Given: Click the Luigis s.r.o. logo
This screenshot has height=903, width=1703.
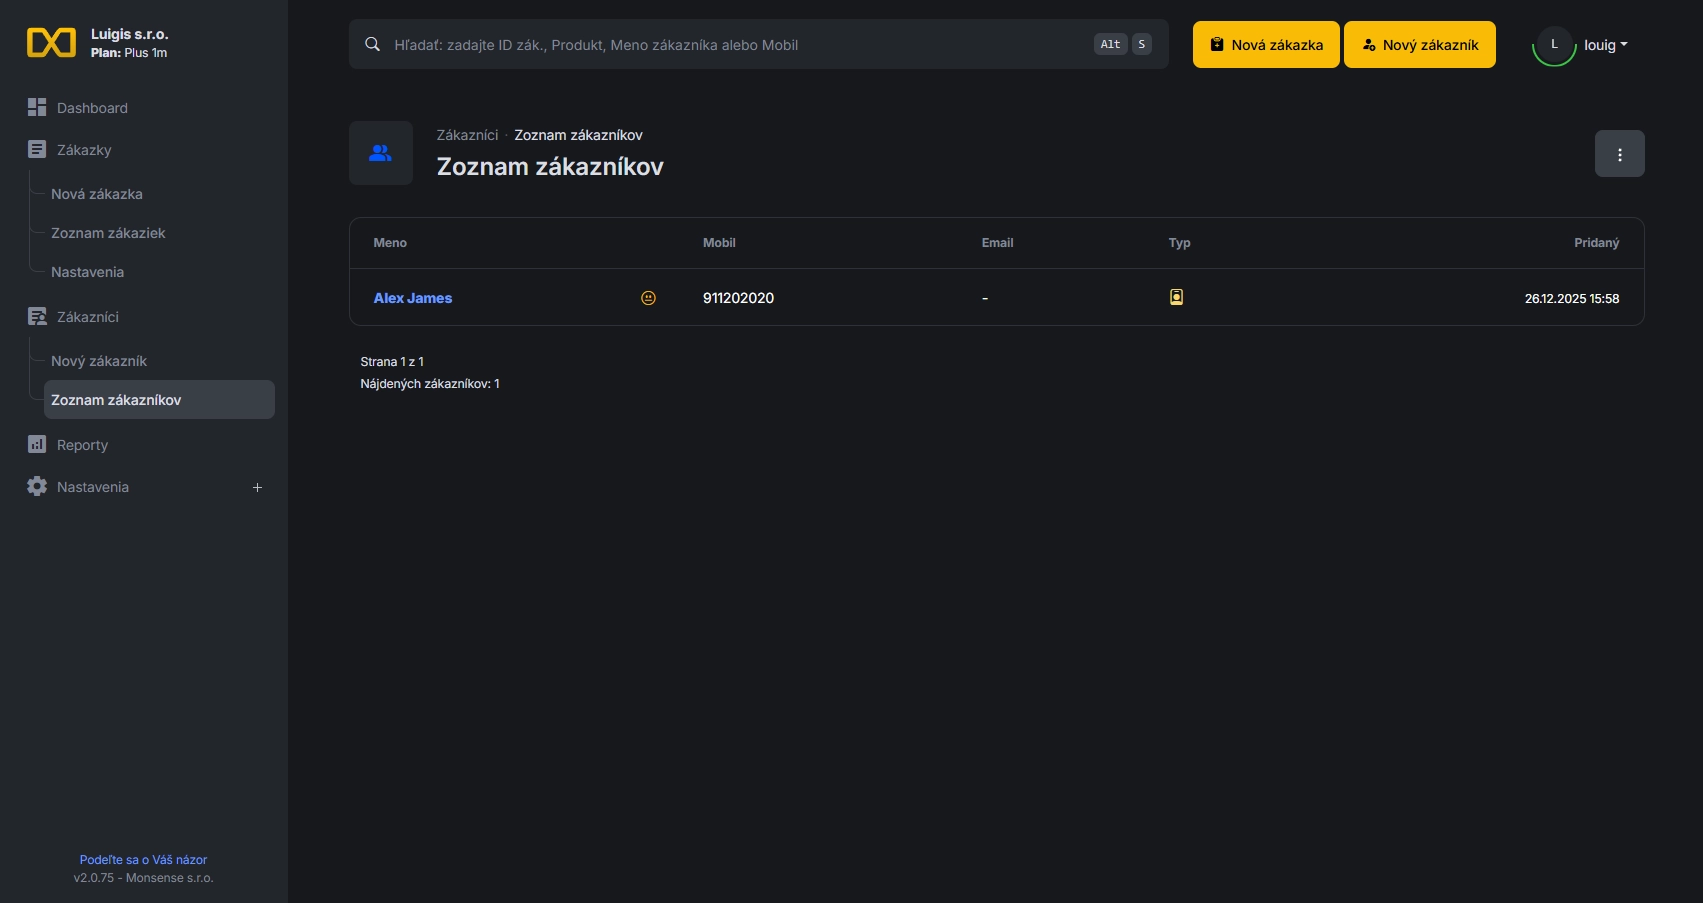Looking at the screenshot, I should click(51, 42).
